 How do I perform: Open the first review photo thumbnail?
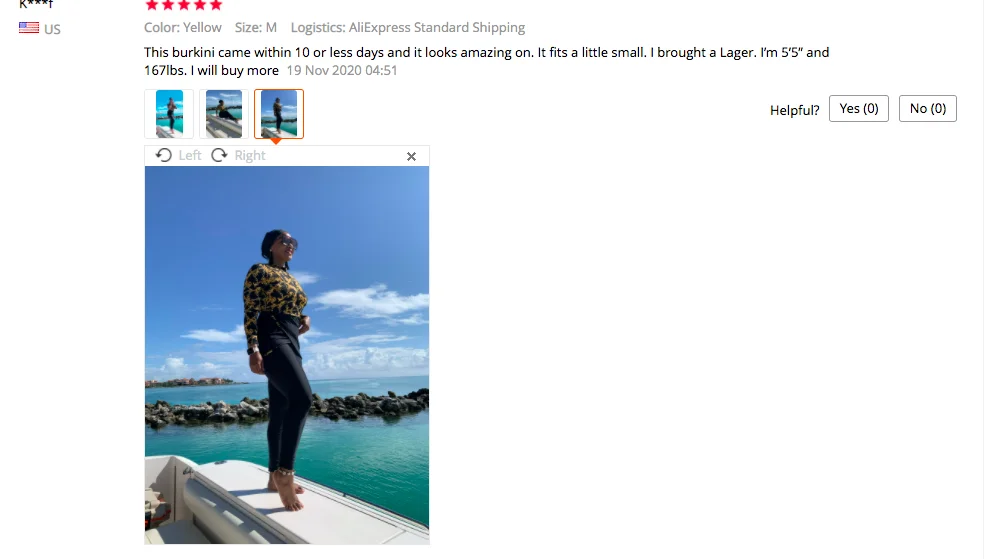tap(169, 114)
